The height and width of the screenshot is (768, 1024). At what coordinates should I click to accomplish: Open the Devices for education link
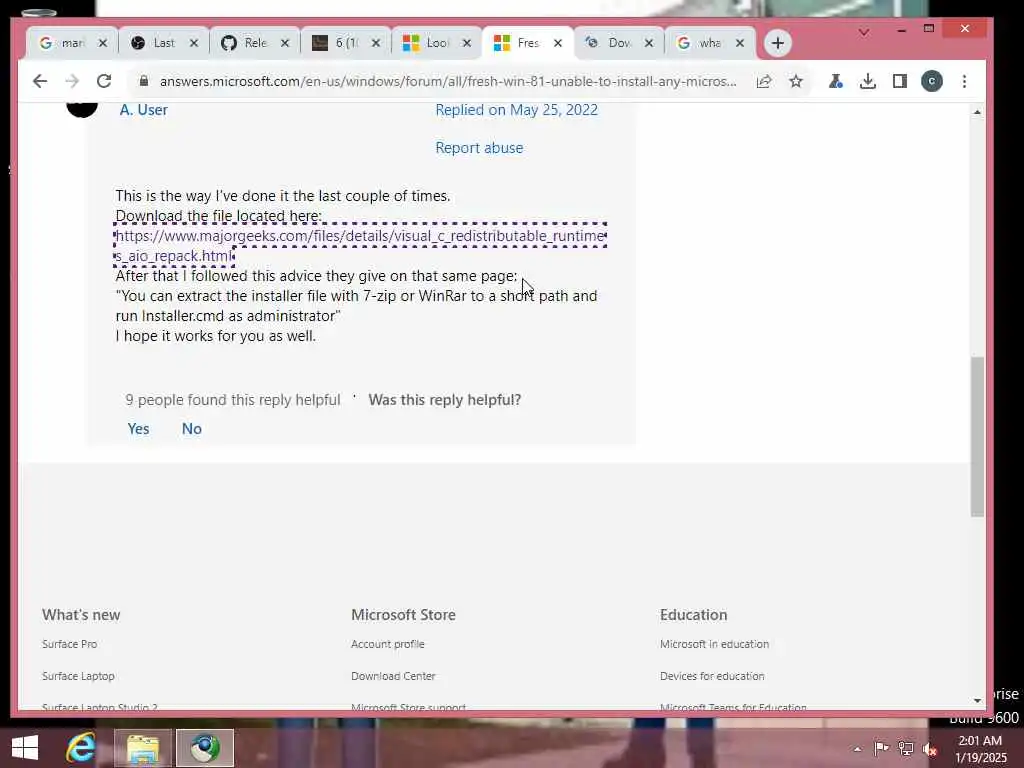tap(712, 676)
